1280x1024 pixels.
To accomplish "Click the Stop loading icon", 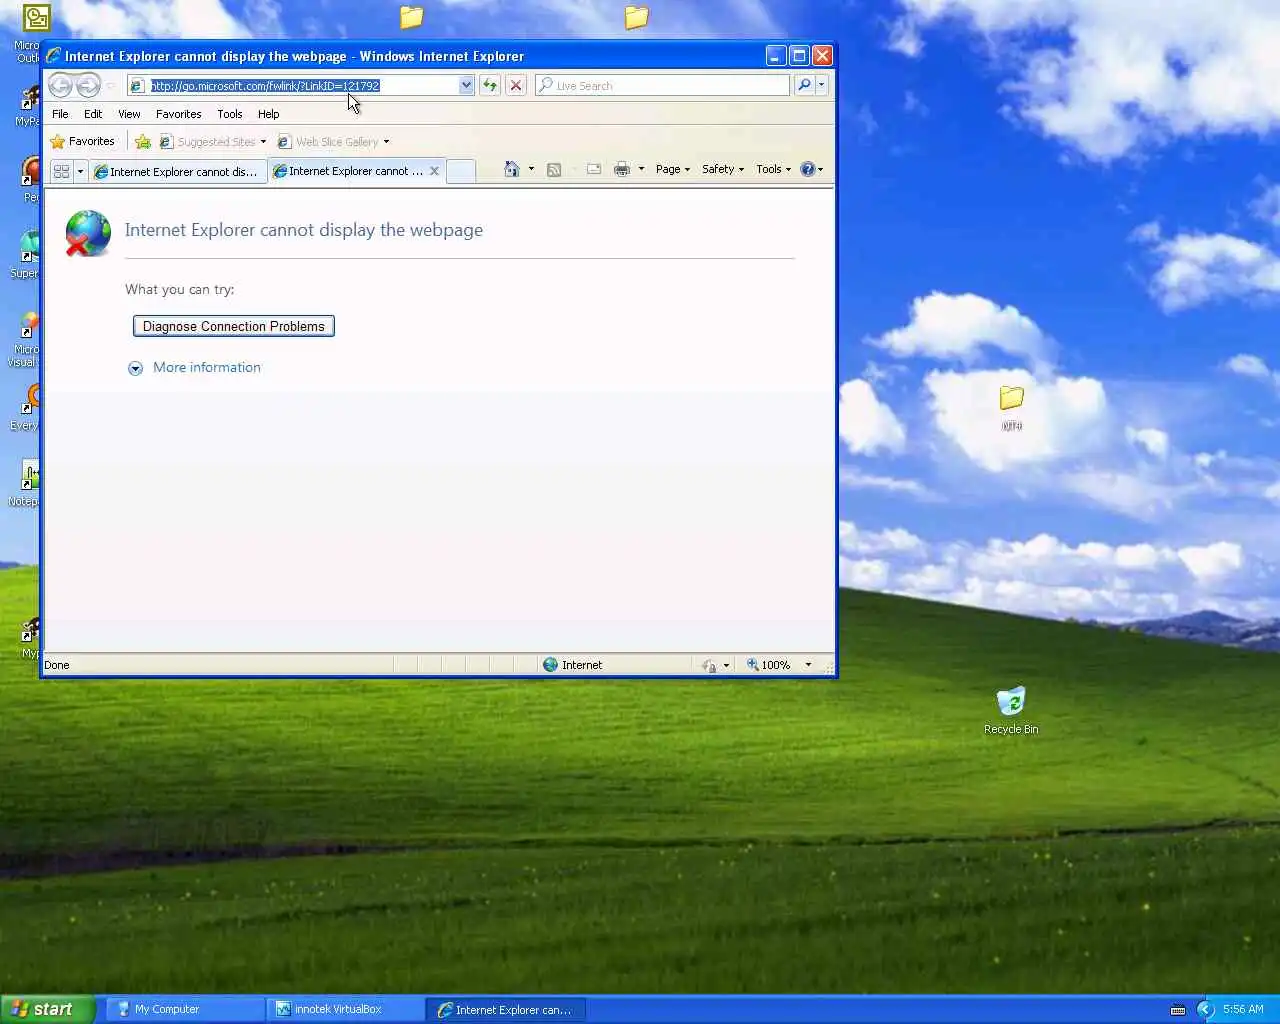I will coord(516,86).
